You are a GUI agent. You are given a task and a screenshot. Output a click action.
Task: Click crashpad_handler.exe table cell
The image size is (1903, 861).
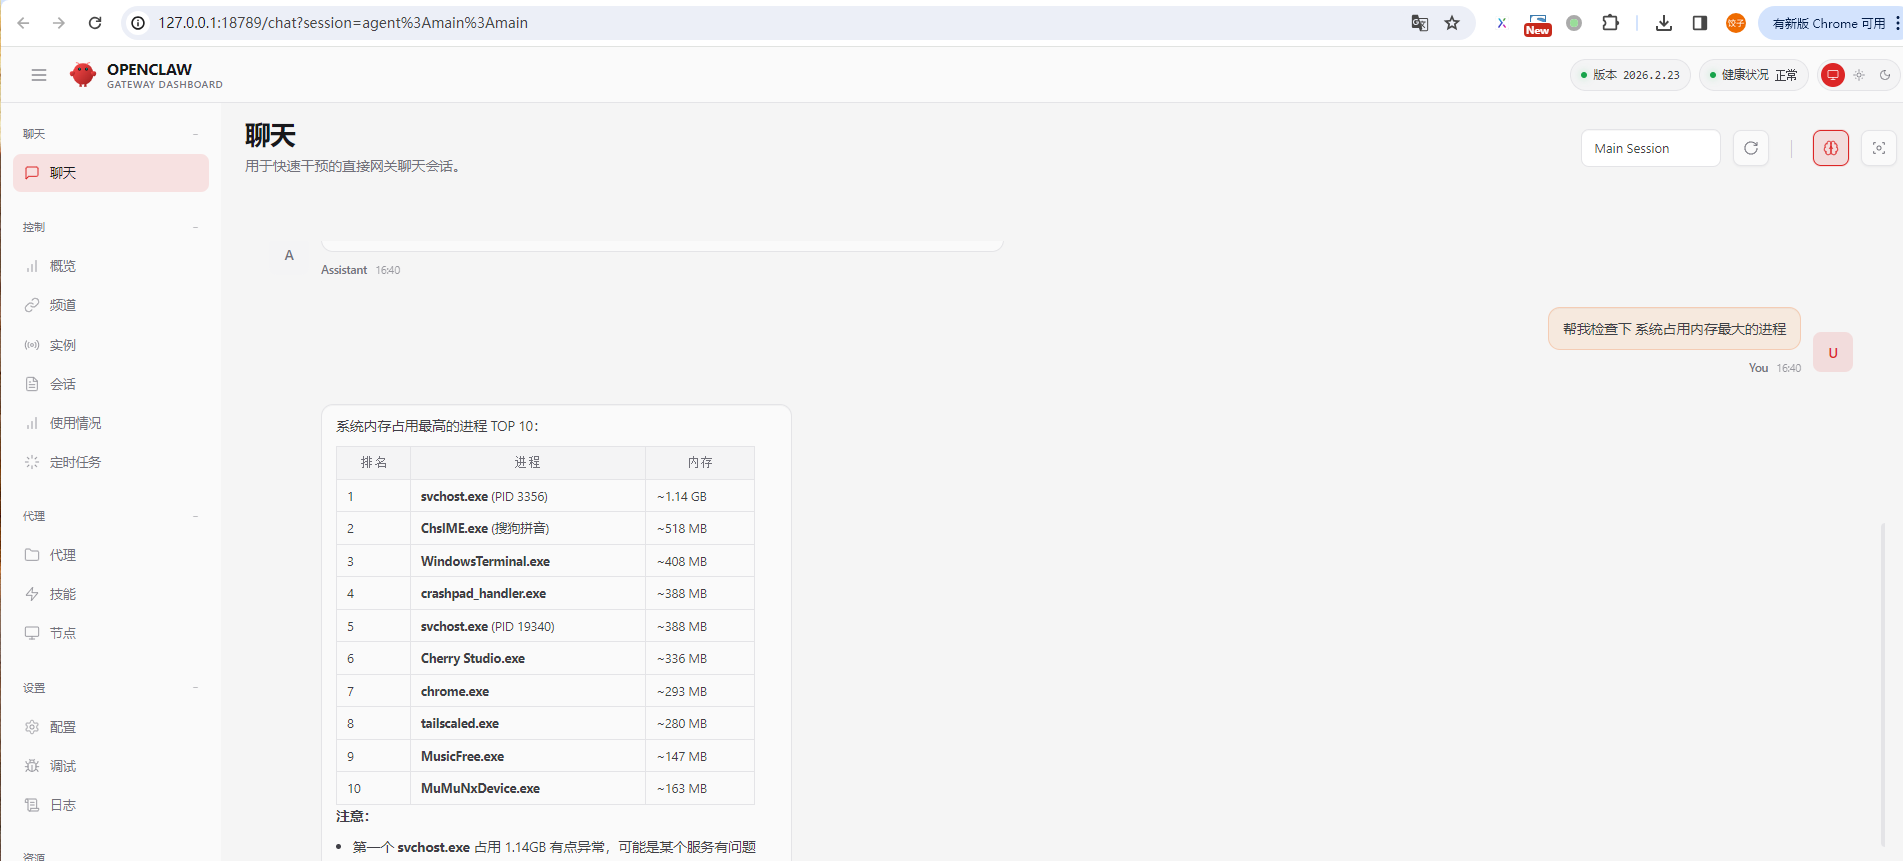coord(527,593)
